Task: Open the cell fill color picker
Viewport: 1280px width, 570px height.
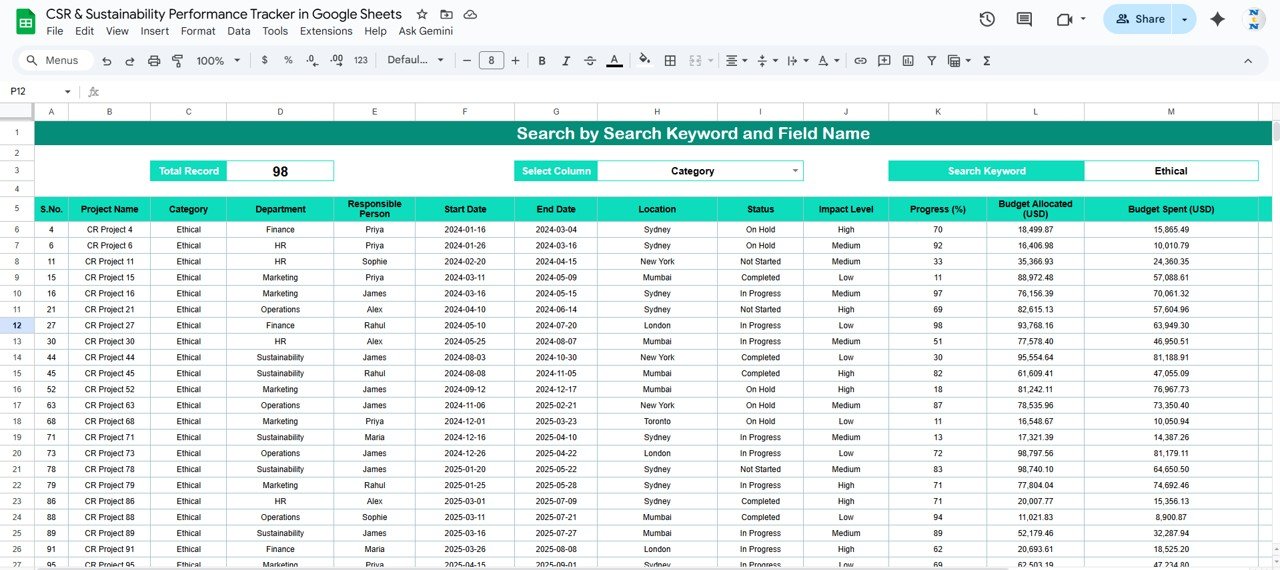Action: (x=644, y=61)
